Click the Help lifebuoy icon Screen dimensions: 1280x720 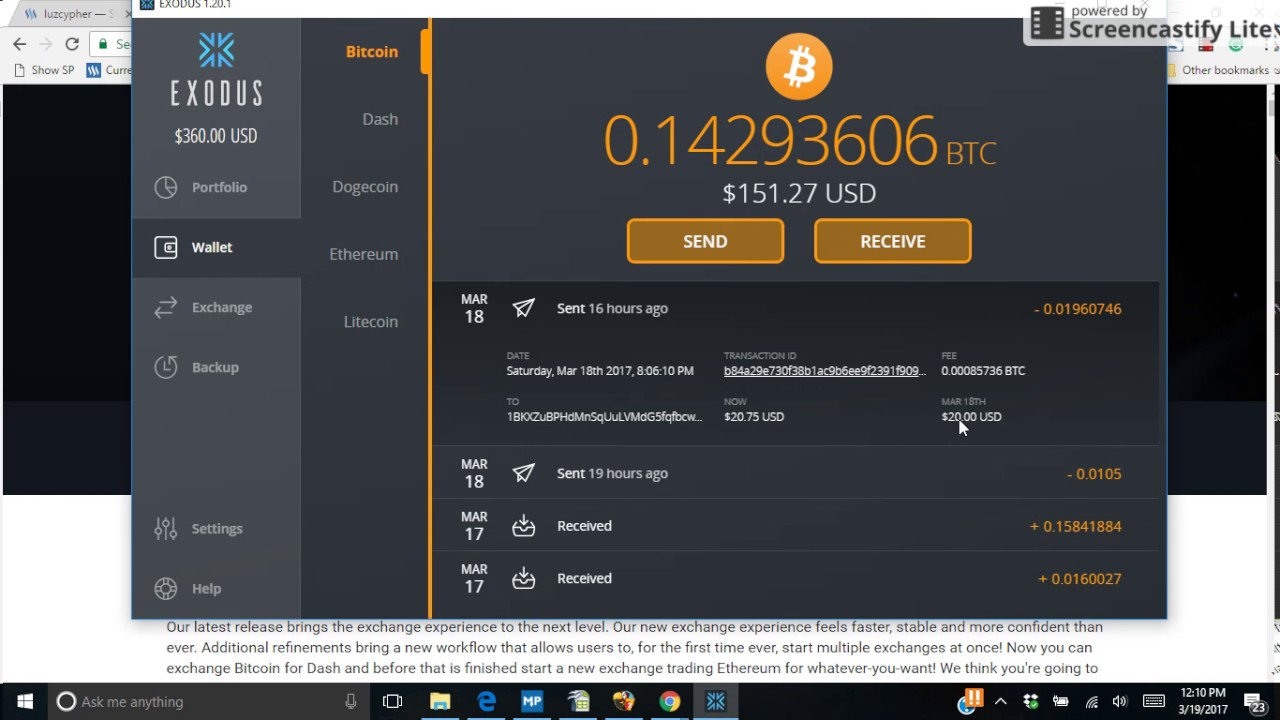pyautogui.click(x=166, y=588)
